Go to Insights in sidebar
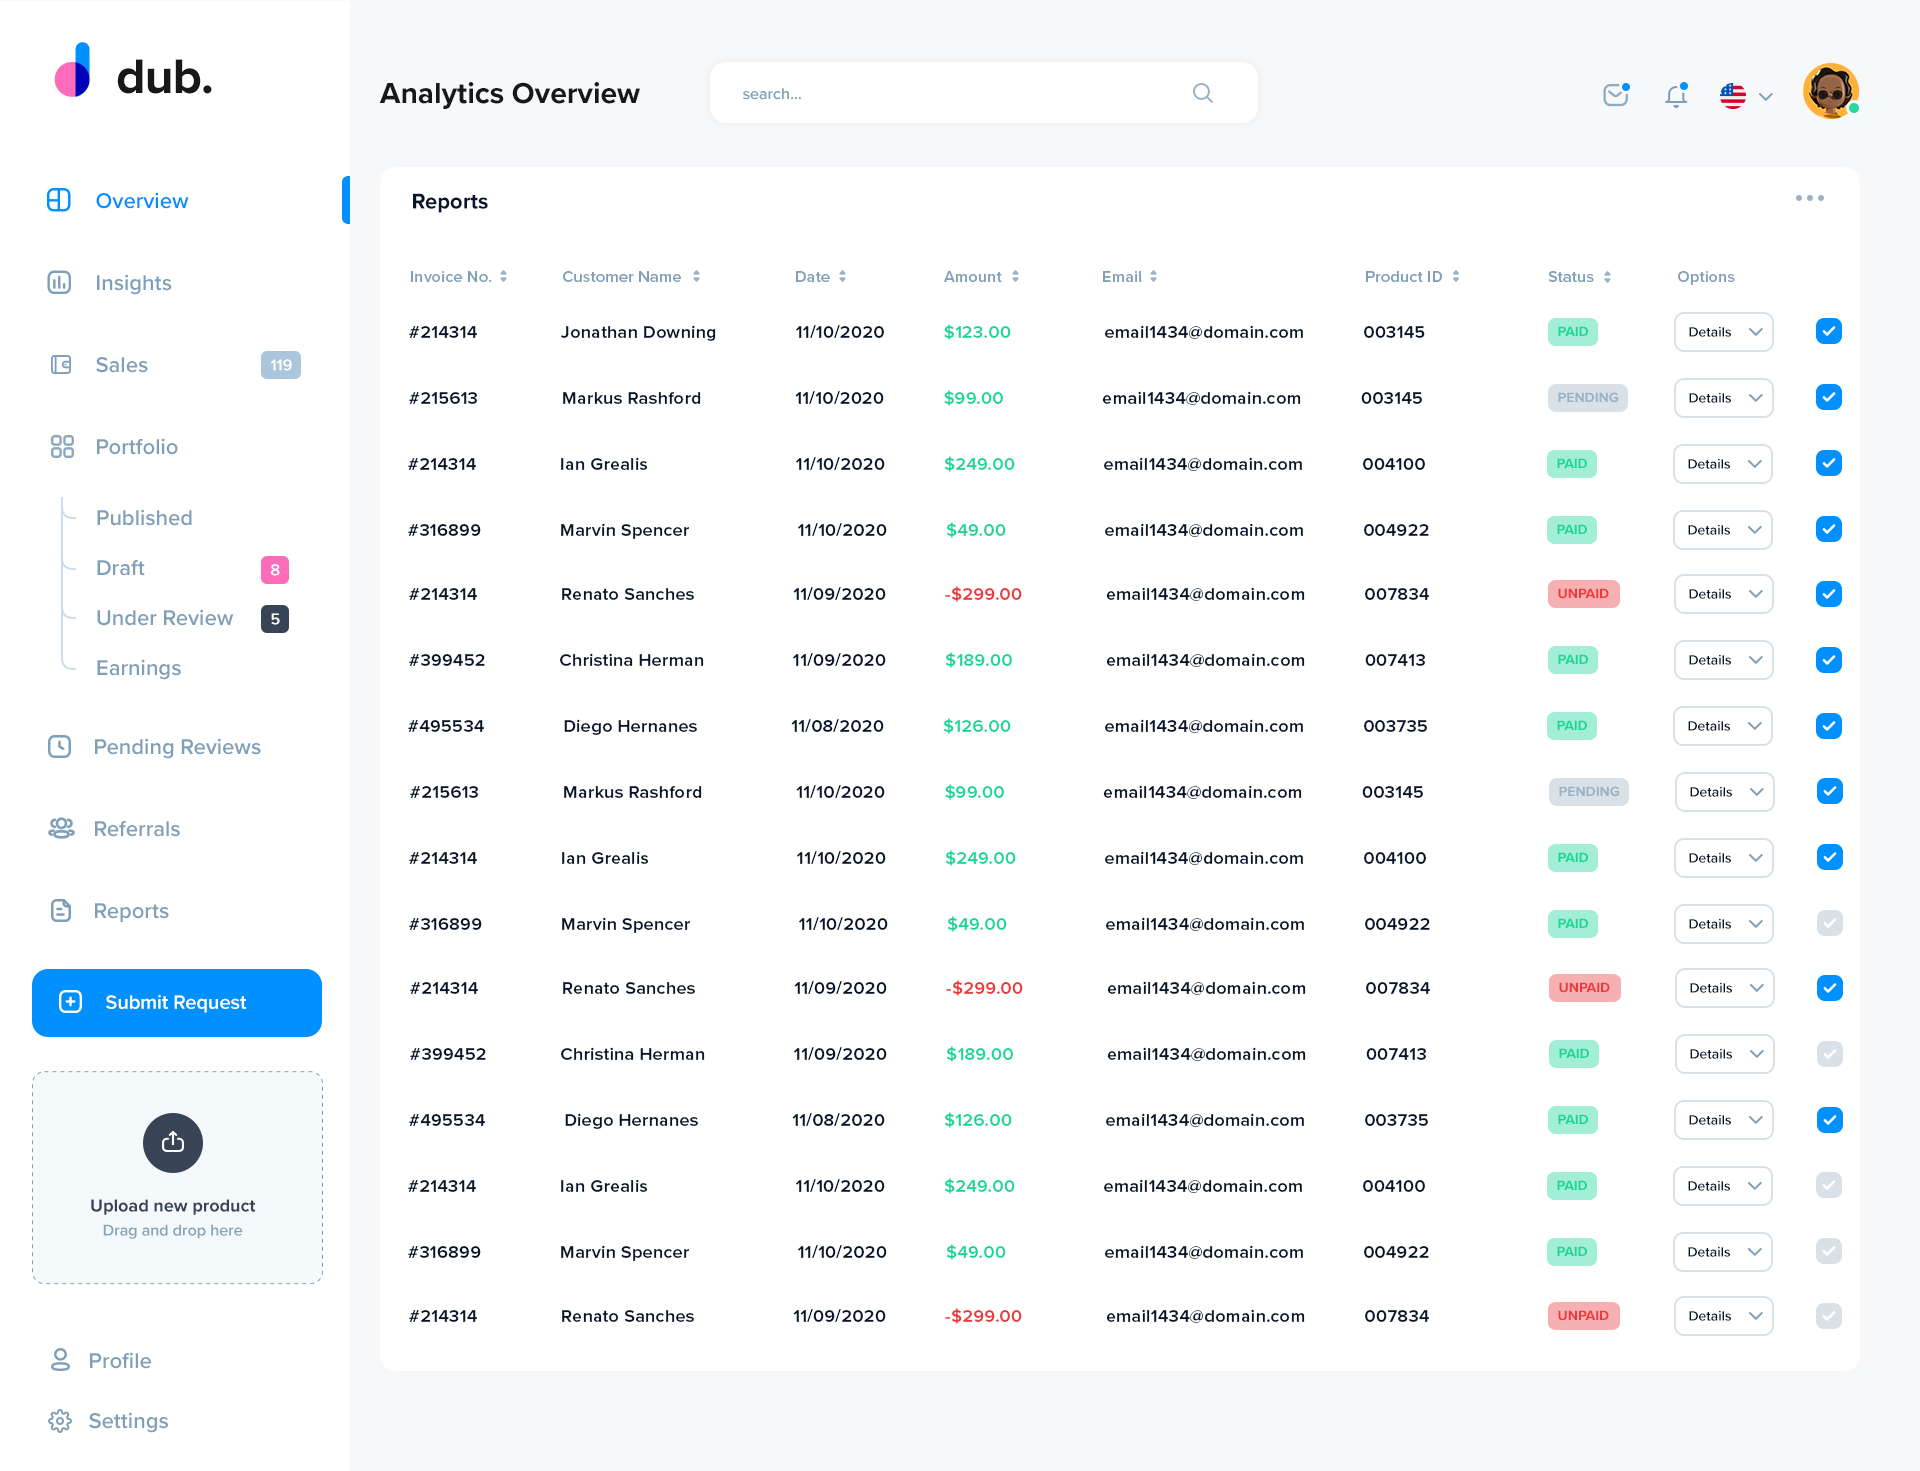 coord(133,283)
